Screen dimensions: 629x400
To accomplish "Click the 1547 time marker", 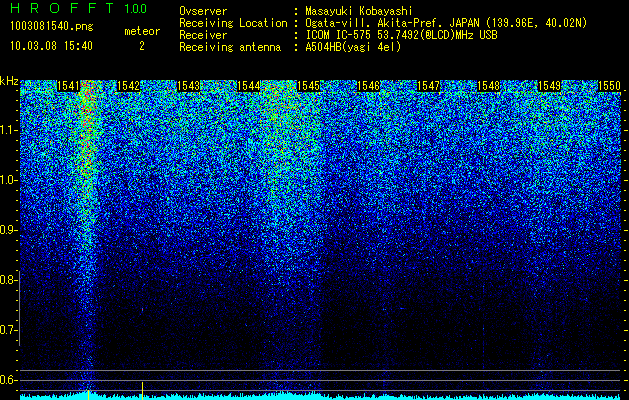I will click(x=429, y=85).
